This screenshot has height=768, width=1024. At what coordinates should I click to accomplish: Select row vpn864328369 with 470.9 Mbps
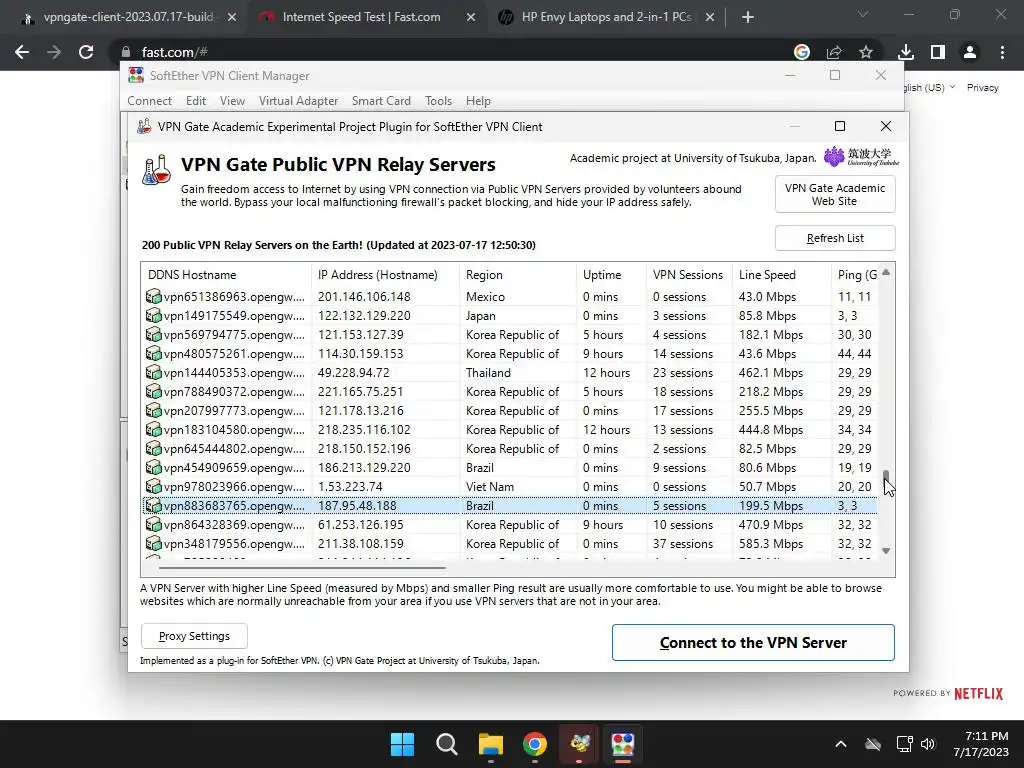pyautogui.click(x=509, y=525)
